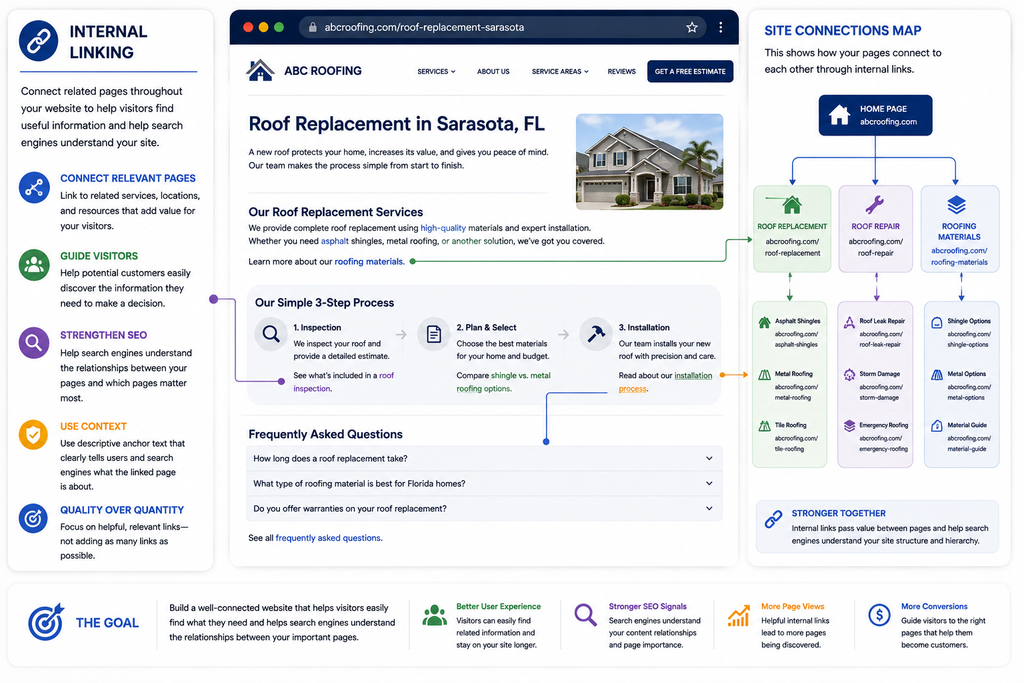Follow the 'roofing materials' link
Screen dimensions: 1024x683
pyautogui.click(x=369, y=262)
